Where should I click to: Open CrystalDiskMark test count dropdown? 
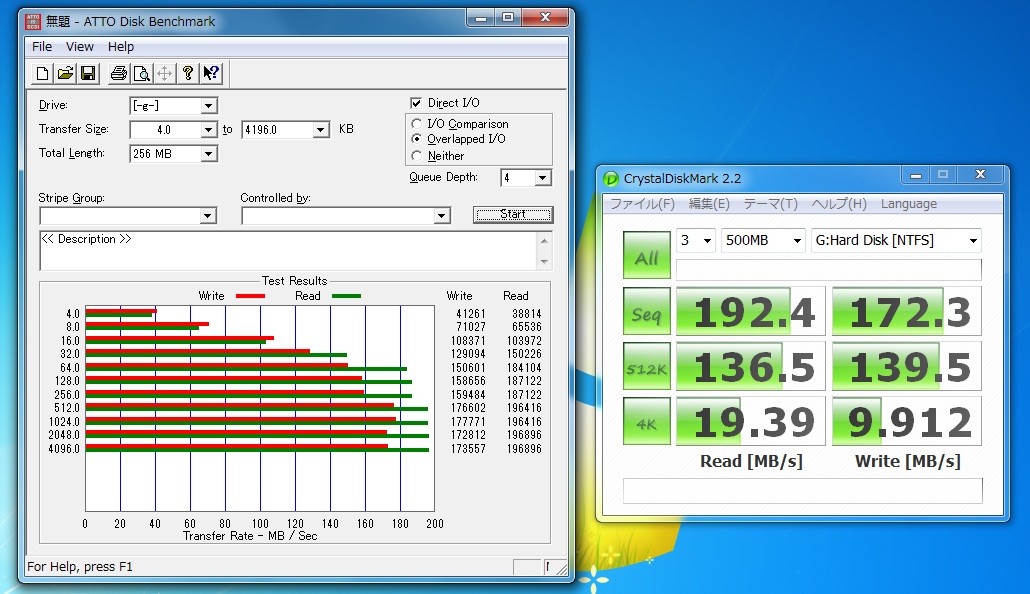coord(696,240)
